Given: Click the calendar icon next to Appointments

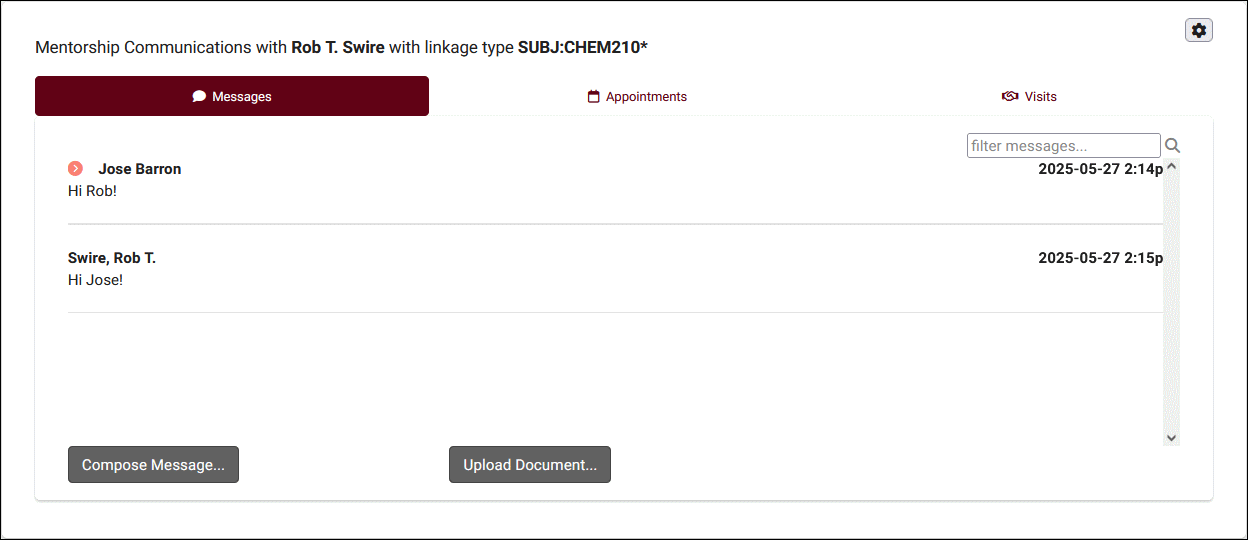Looking at the screenshot, I should click(594, 97).
